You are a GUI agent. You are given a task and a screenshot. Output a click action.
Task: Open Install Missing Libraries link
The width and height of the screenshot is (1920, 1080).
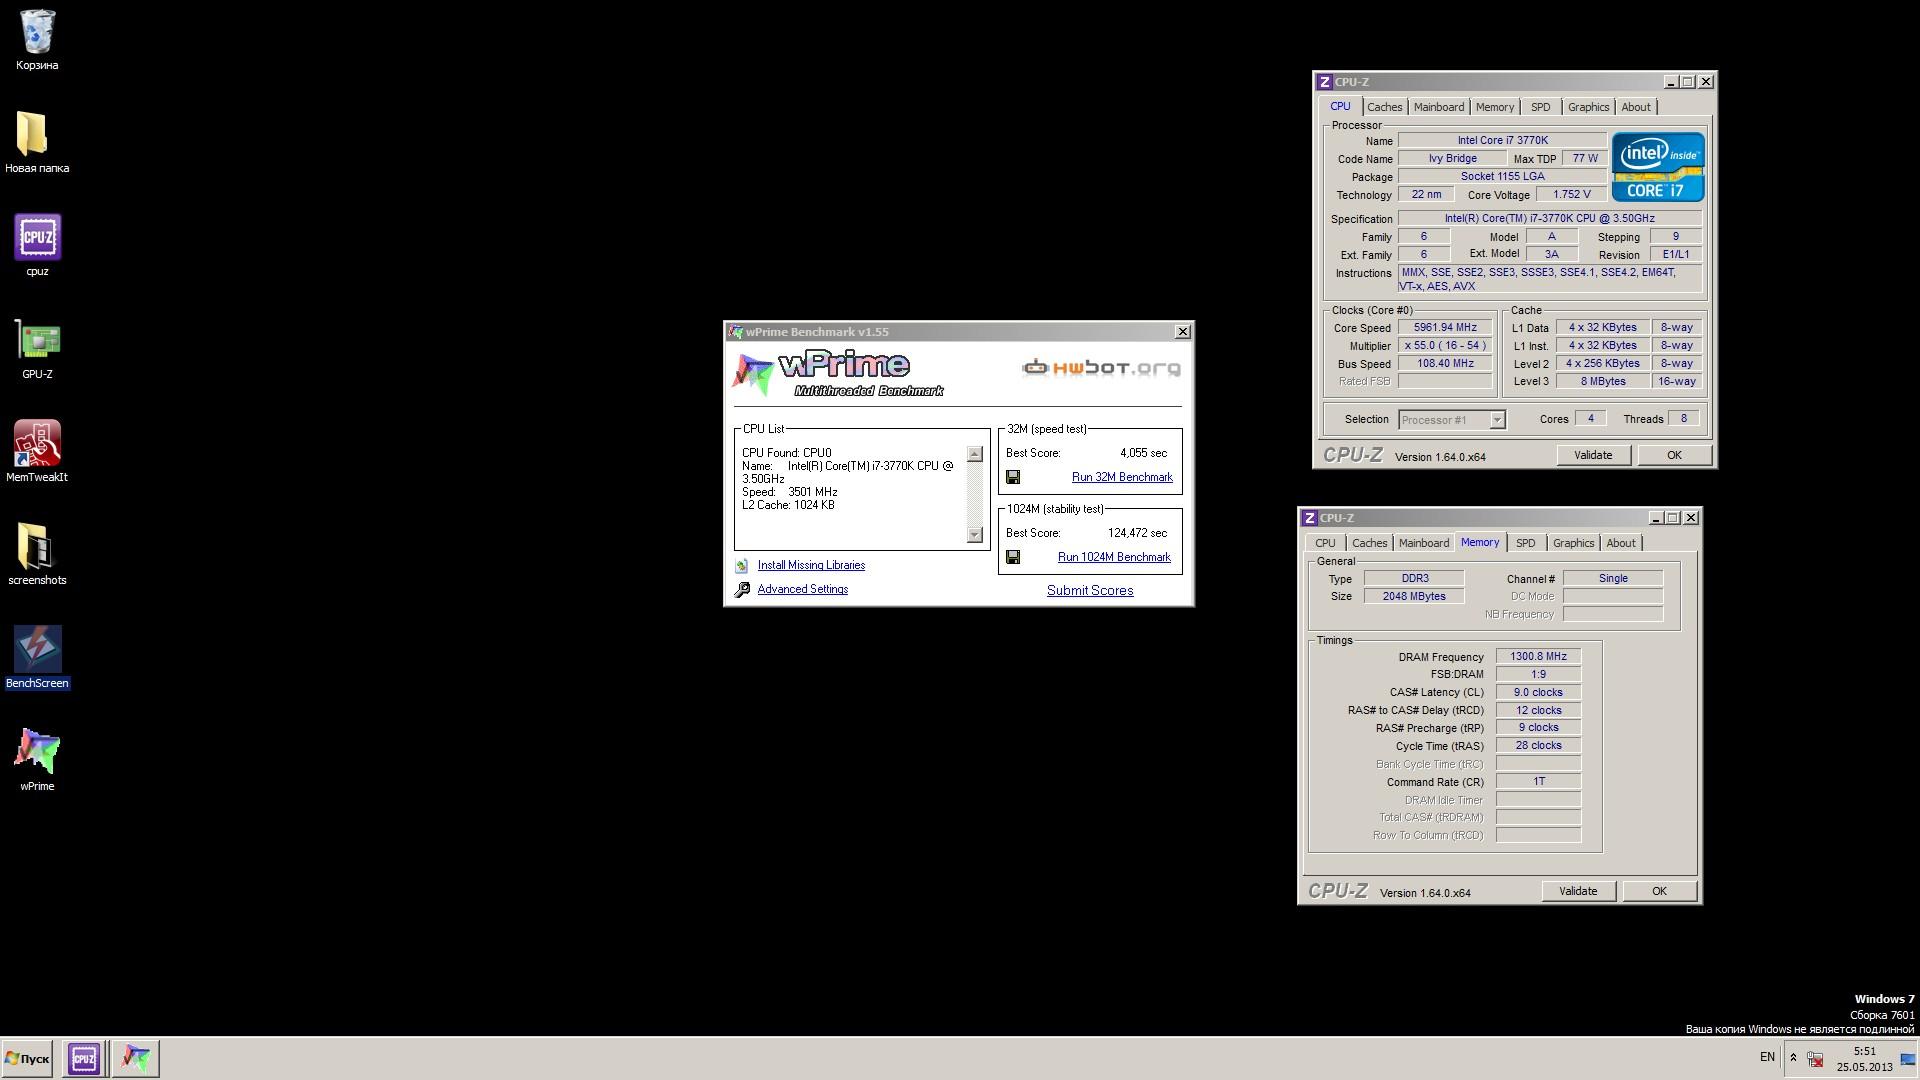[811, 566]
